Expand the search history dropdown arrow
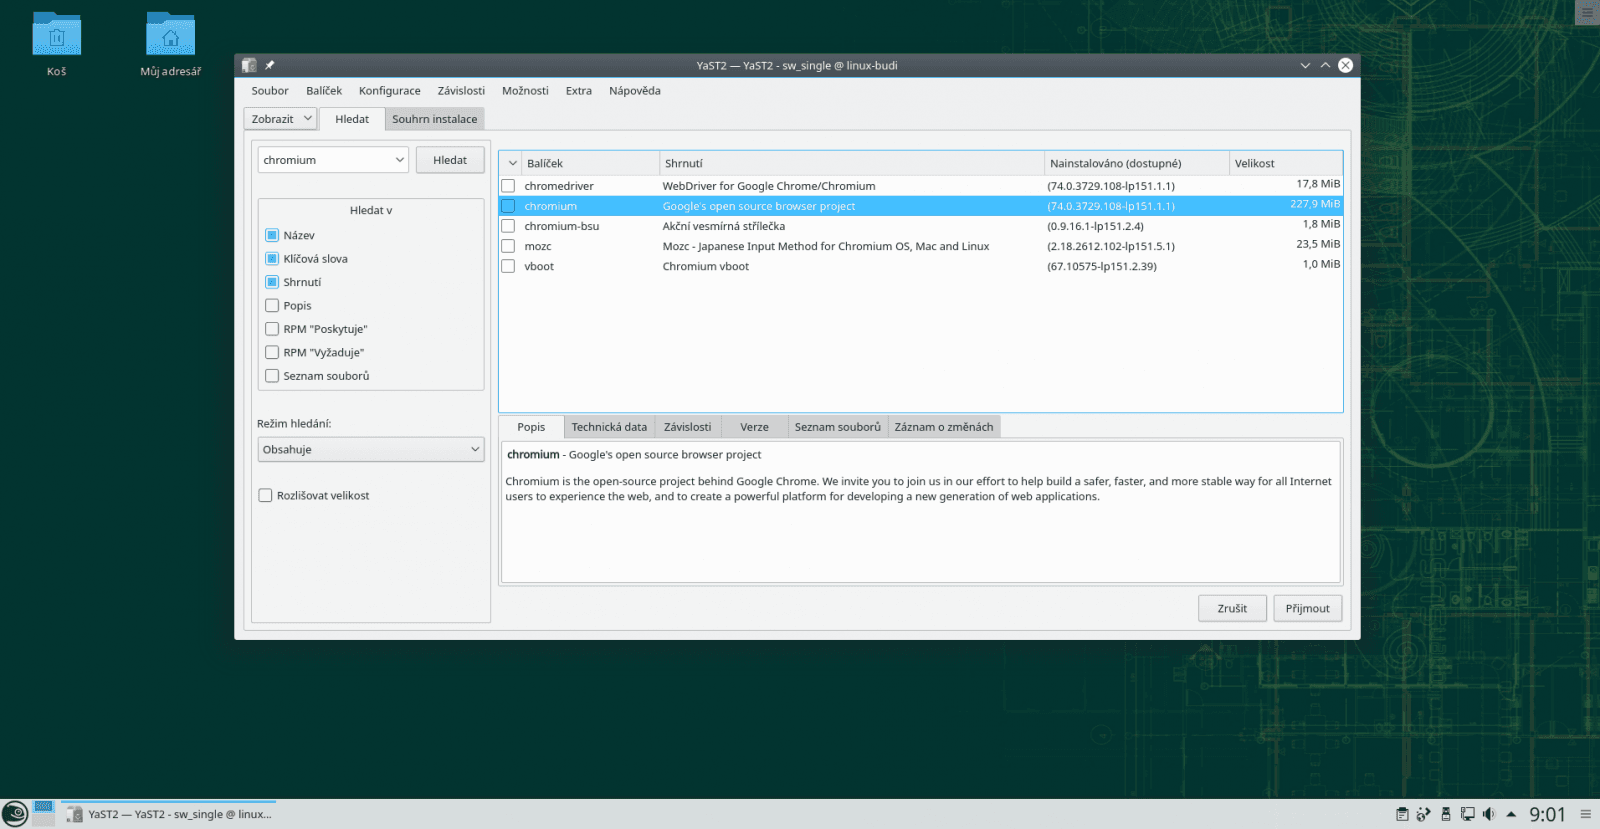Screen dimensions: 1600x829 [x=400, y=160]
